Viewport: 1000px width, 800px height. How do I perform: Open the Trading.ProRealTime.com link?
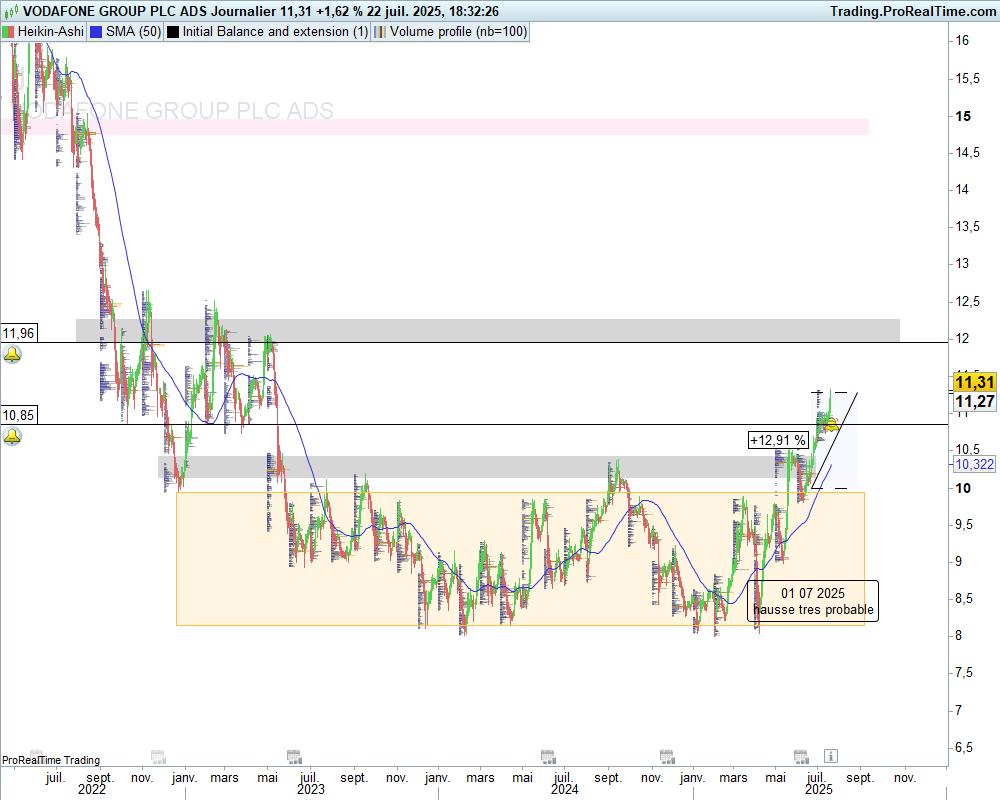[x=912, y=10]
